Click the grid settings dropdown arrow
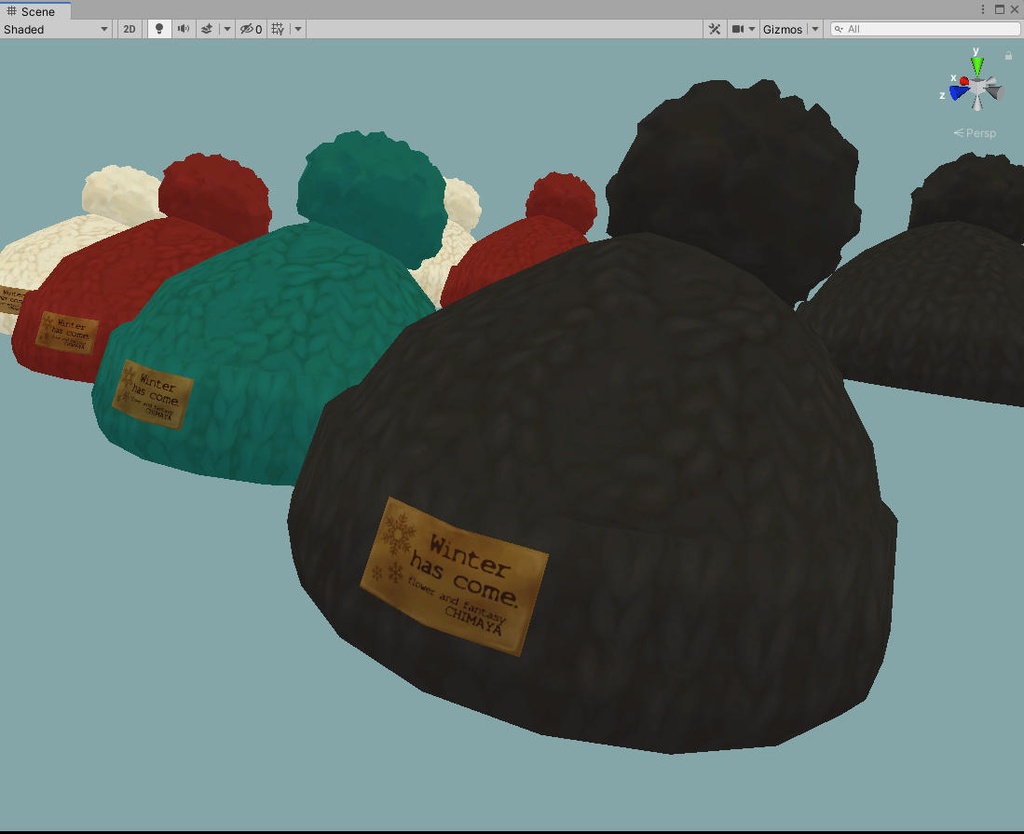This screenshot has width=1024, height=834. tap(296, 29)
